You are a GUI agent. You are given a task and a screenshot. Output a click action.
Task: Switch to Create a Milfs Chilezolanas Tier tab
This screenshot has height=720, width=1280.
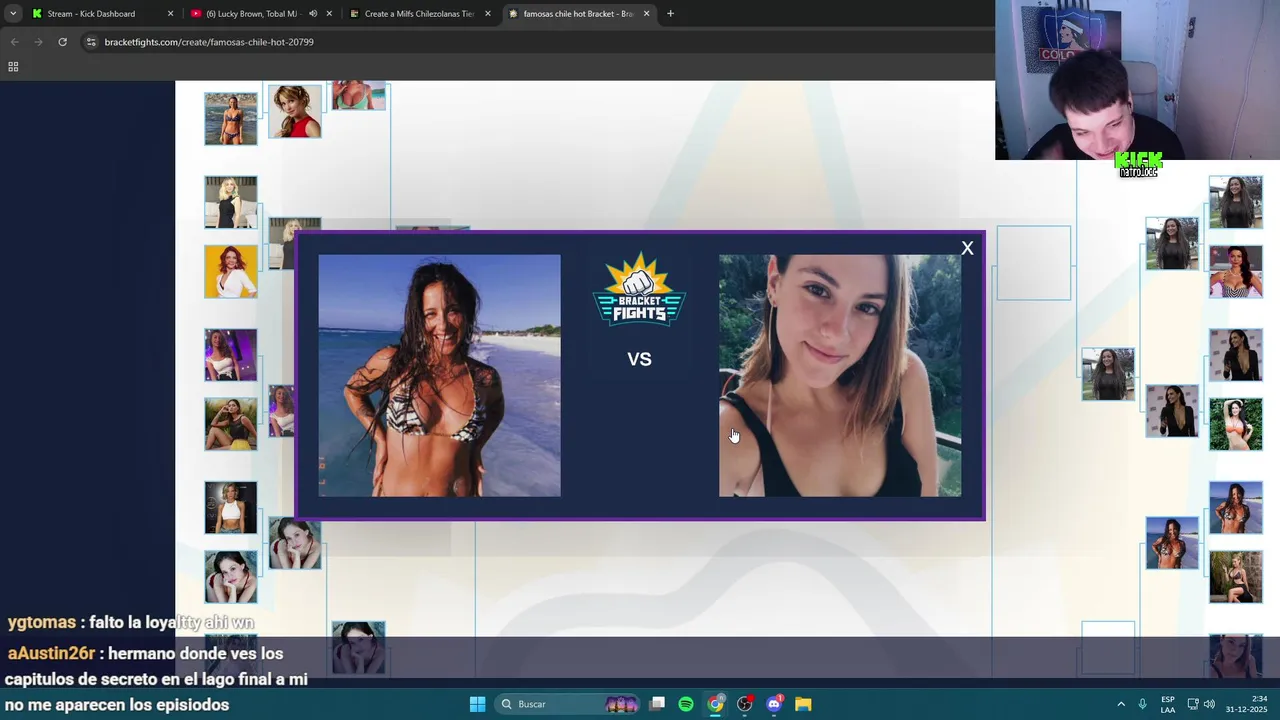click(418, 14)
